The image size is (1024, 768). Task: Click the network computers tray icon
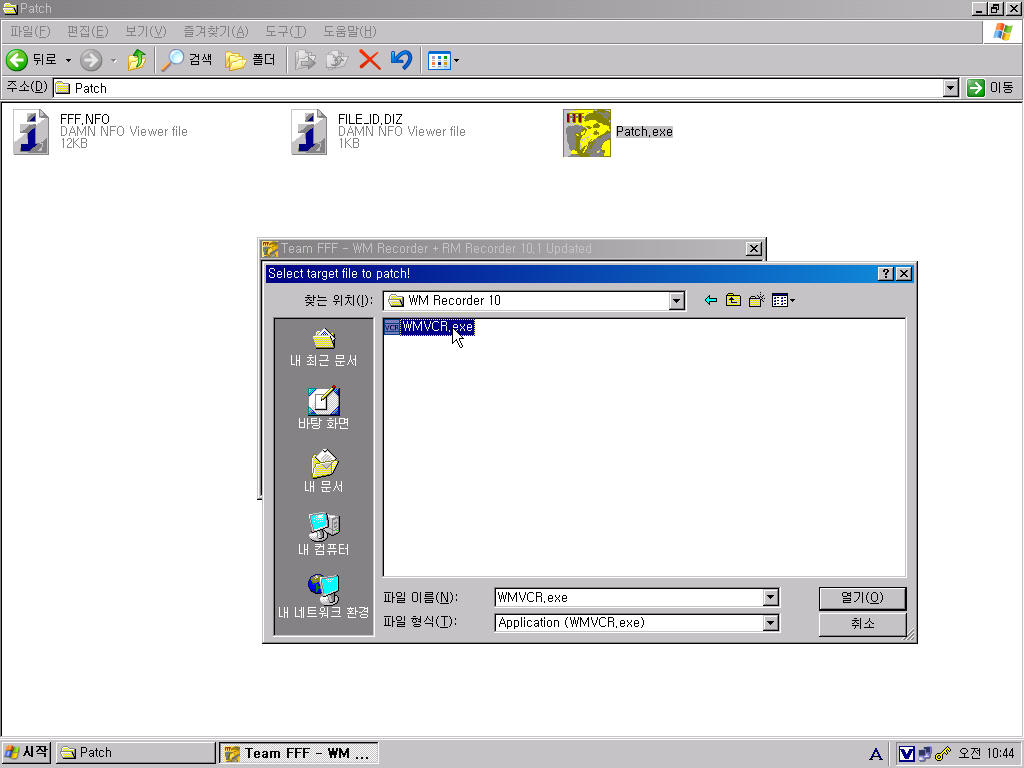(x=924, y=754)
